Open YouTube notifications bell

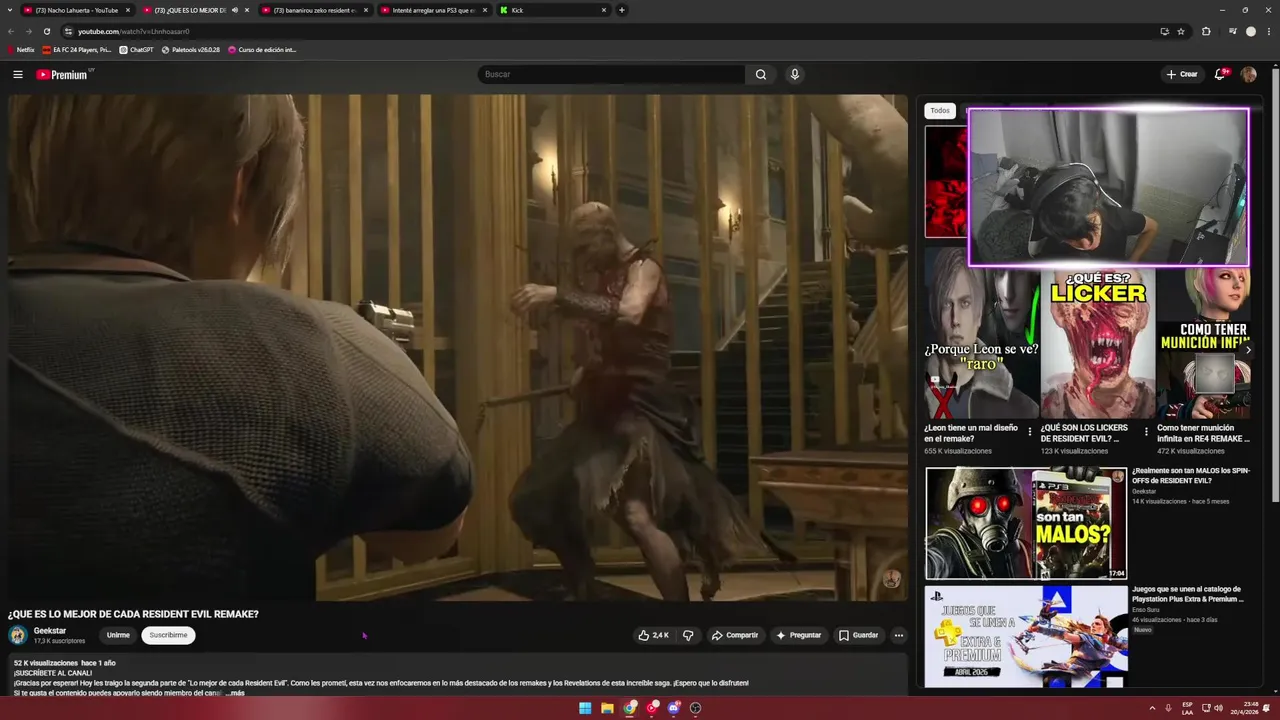[x=1221, y=74]
